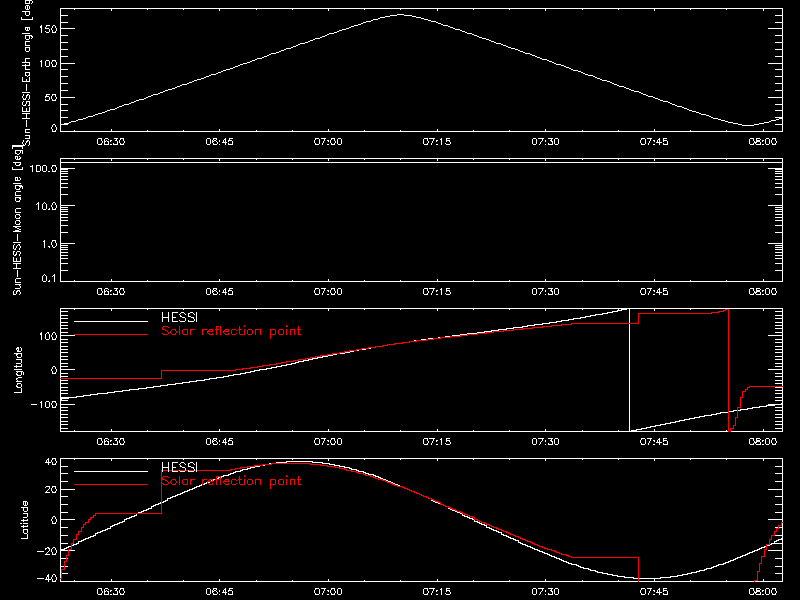Click the 10.0 tick on Moon angle axis

[46, 206]
